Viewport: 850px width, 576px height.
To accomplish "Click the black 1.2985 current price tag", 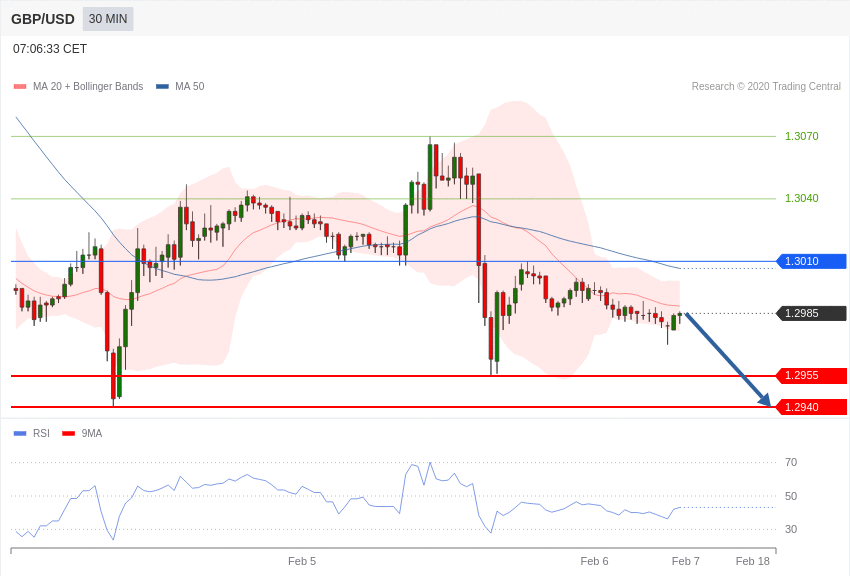I will (x=812, y=313).
